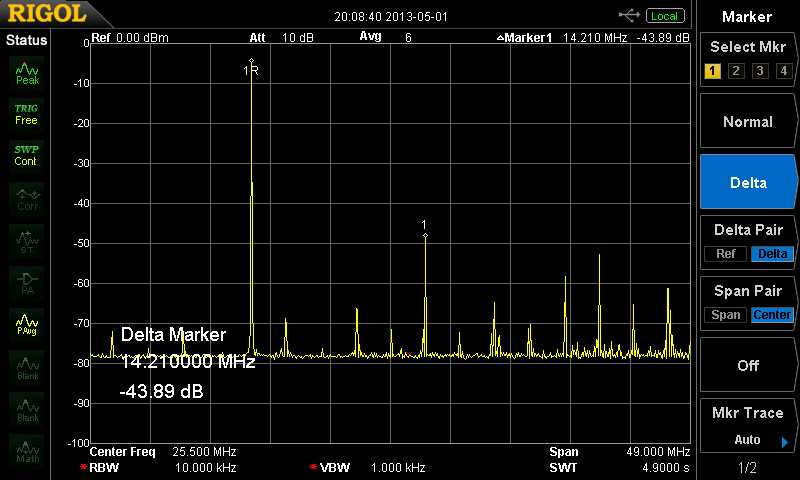Click the USB connection icon
The image size is (800, 480).
pos(630,15)
